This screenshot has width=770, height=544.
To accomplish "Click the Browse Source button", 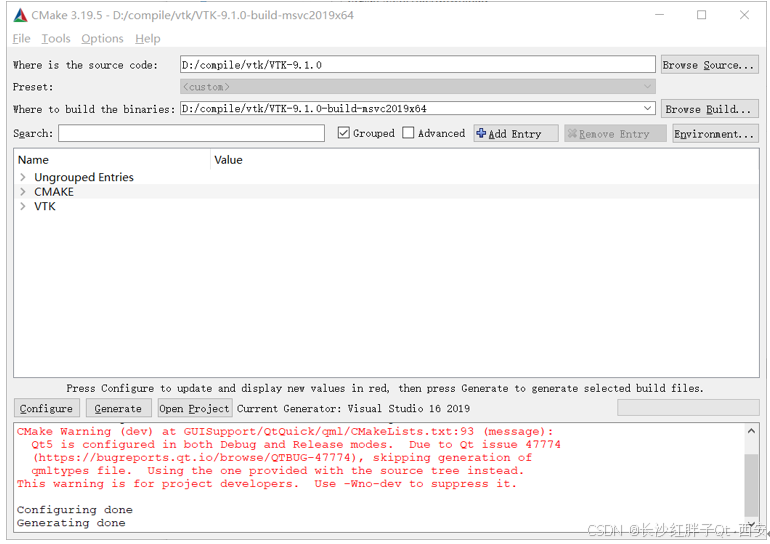I will point(710,65).
